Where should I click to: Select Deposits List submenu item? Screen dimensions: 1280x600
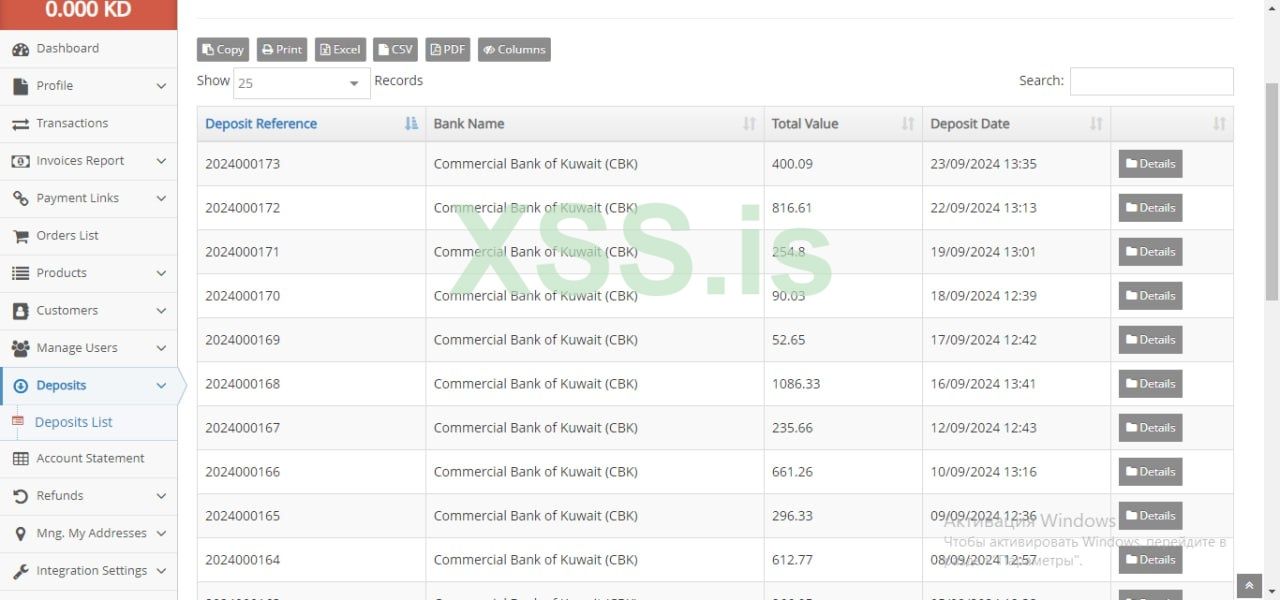89,422
